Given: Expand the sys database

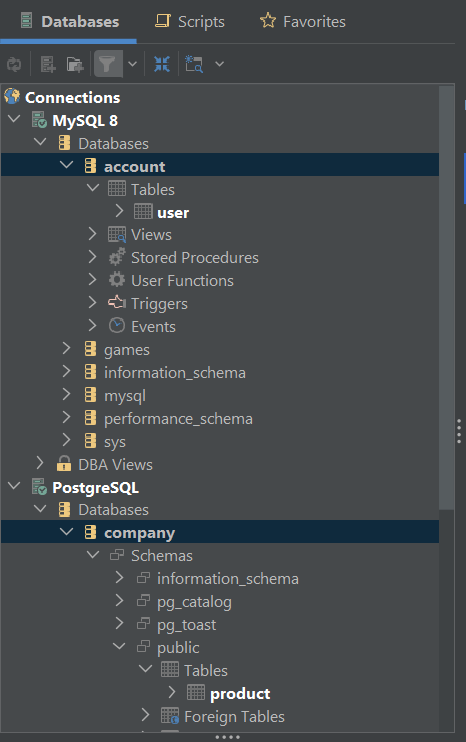Looking at the screenshot, I should (67, 441).
